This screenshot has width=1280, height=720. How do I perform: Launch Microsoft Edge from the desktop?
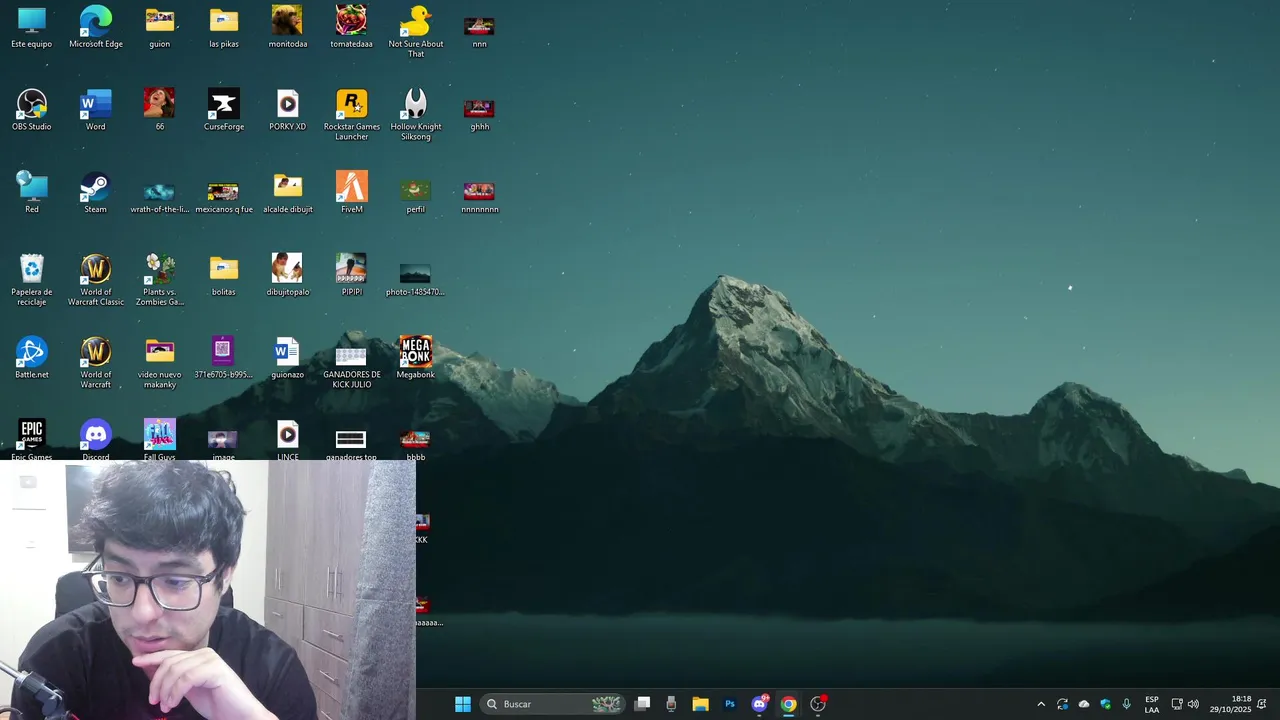click(x=96, y=27)
